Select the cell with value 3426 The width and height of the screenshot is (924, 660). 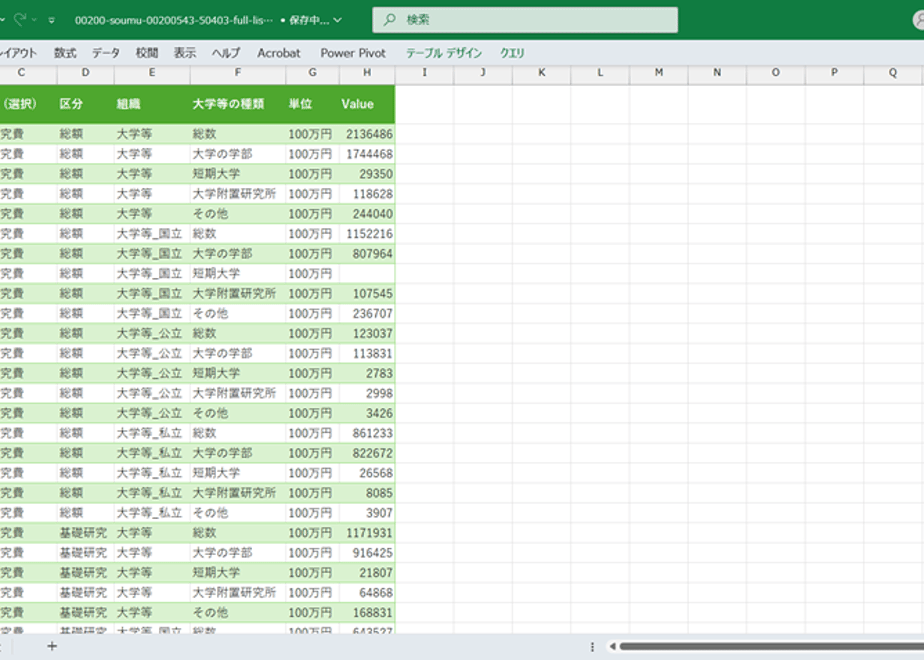367,413
